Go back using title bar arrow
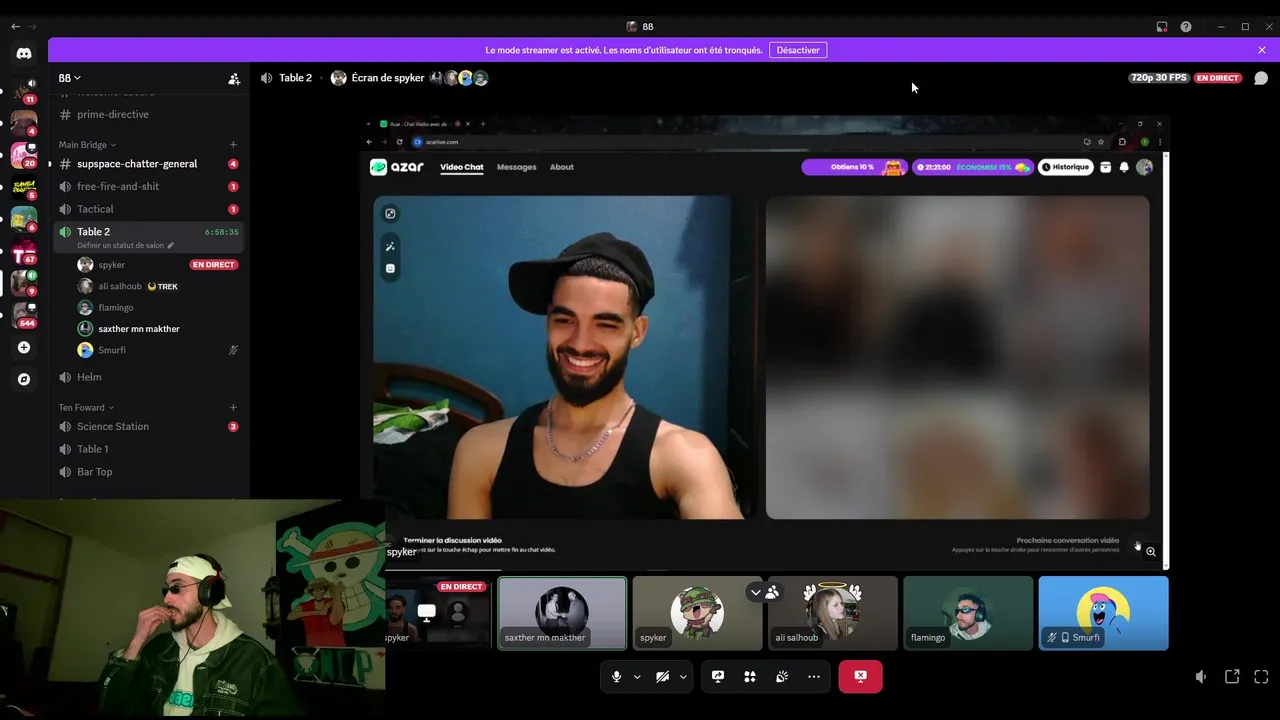 15,27
